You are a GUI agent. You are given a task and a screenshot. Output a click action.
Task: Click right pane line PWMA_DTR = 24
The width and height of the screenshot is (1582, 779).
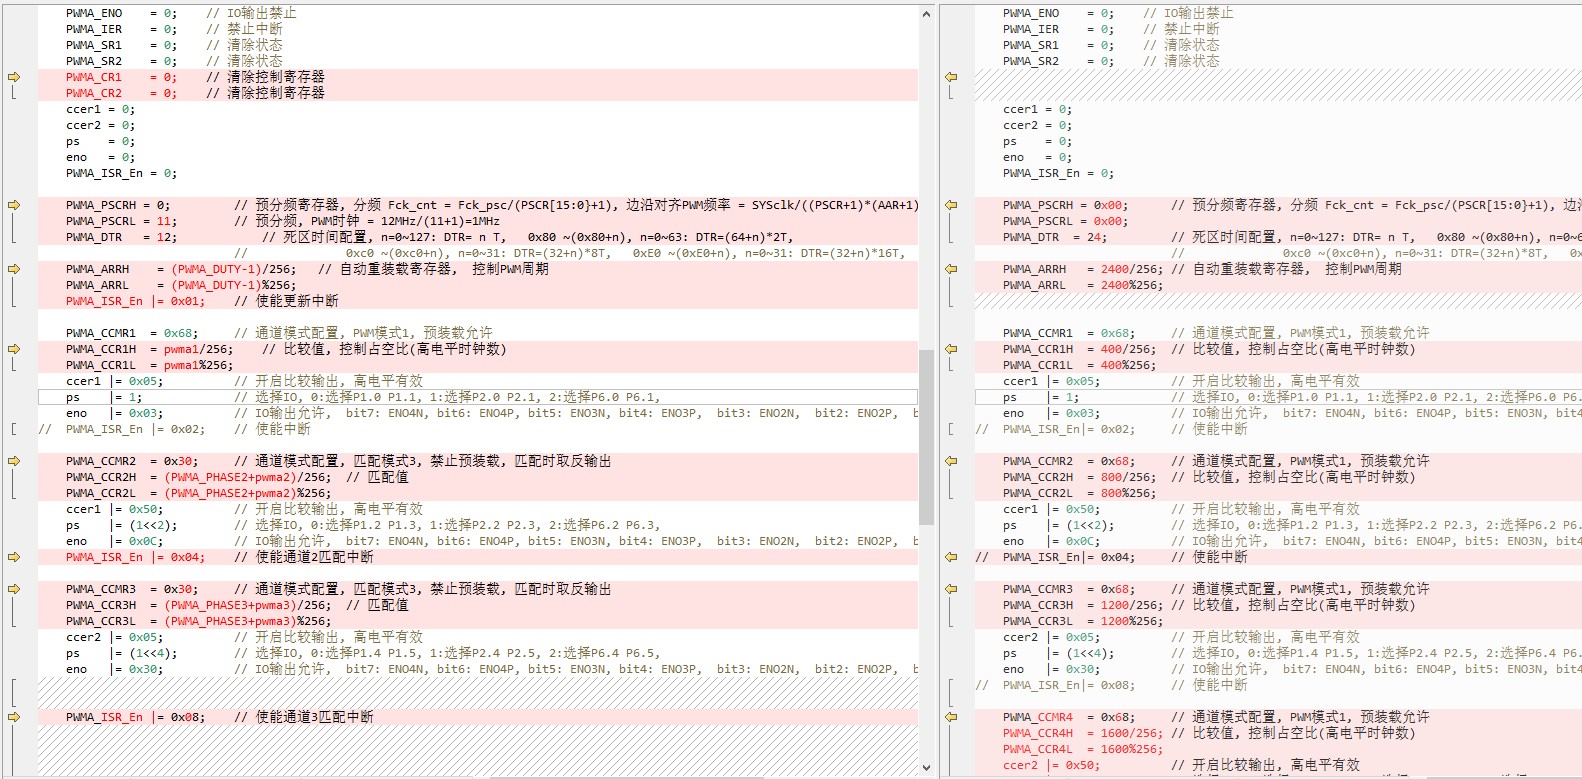pyautogui.click(x=1278, y=237)
